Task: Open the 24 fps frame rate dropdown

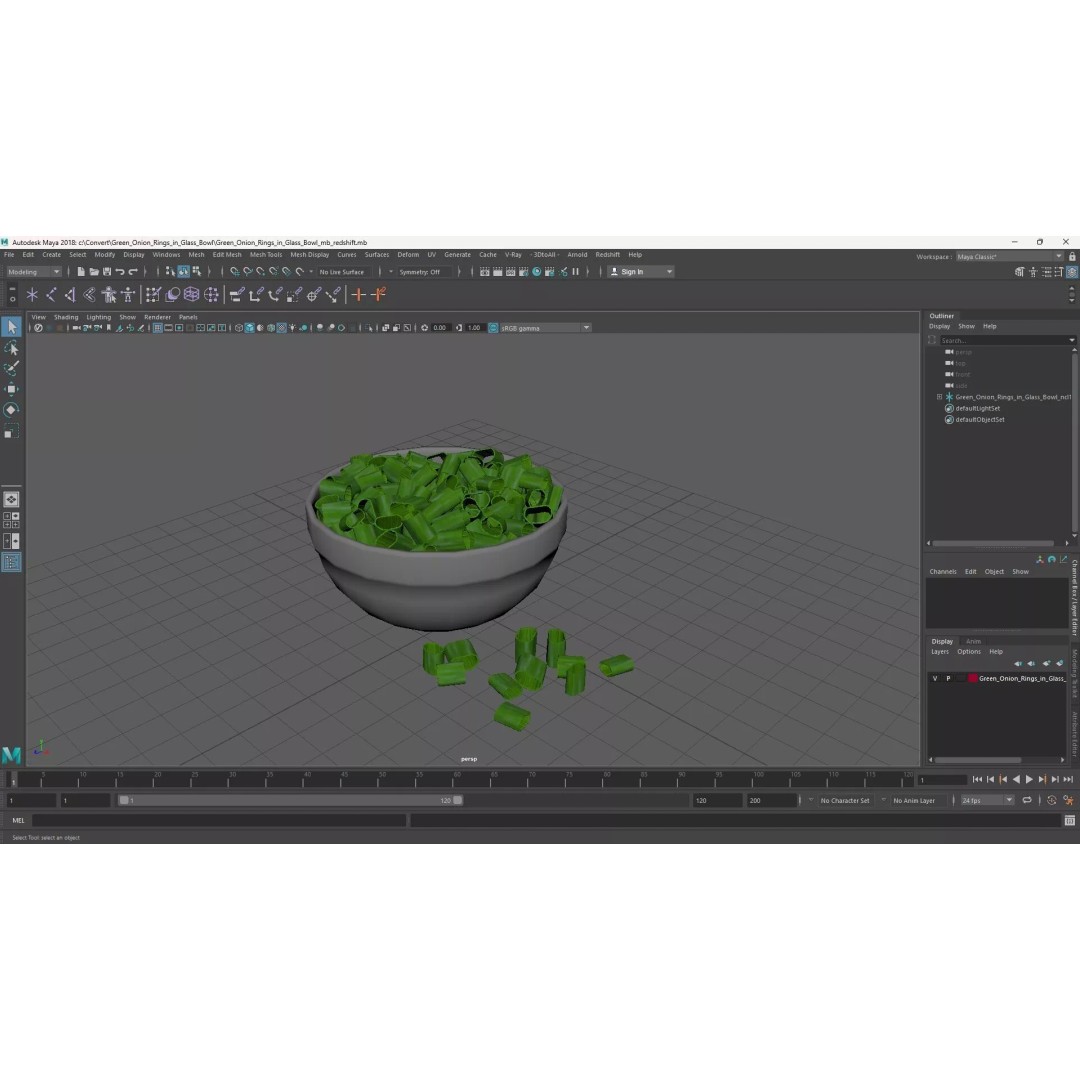Action: [987, 800]
